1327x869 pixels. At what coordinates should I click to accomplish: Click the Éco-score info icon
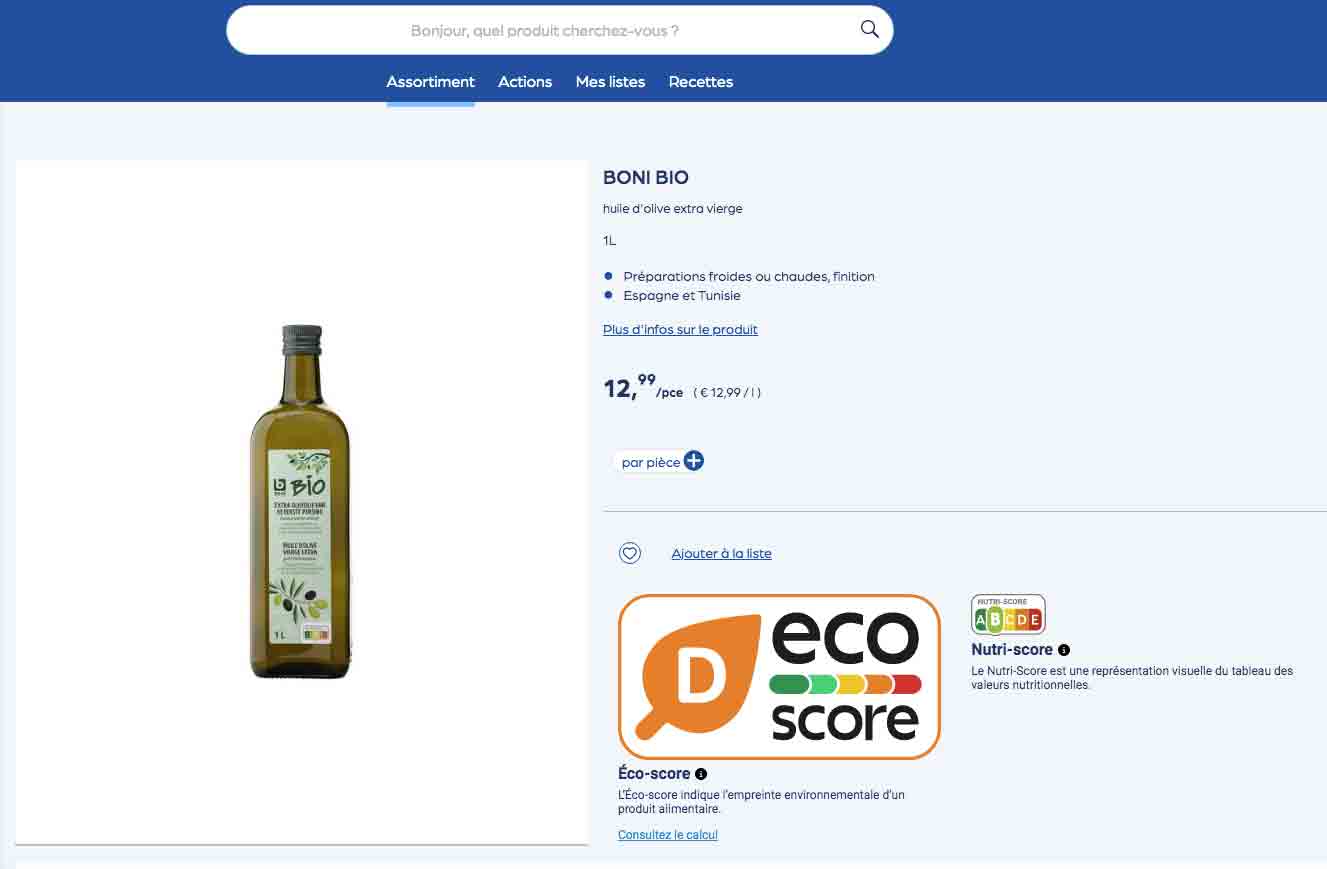coord(701,774)
